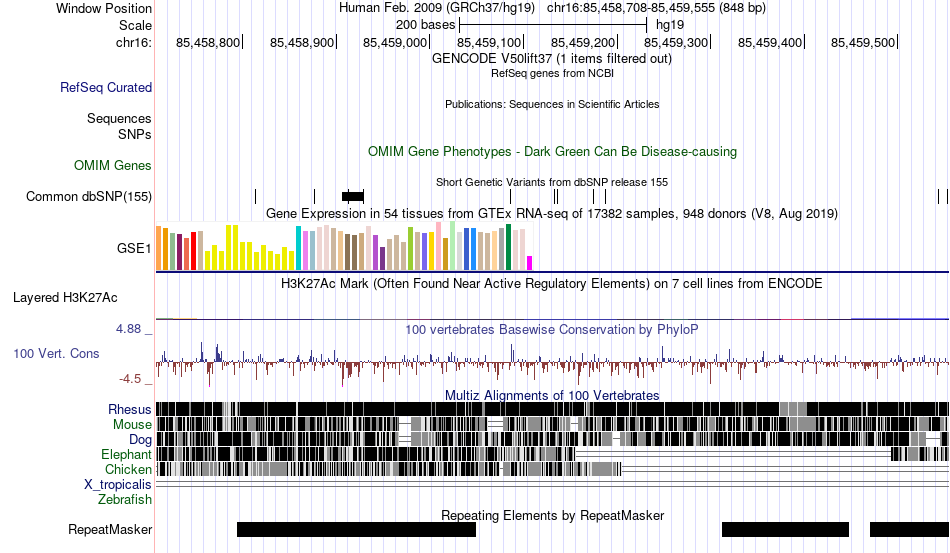The width and height of the screenshot is (950, 553).
Task: Click the -4.5 PhyloP lower scale value
Action: tap(130, 379)
